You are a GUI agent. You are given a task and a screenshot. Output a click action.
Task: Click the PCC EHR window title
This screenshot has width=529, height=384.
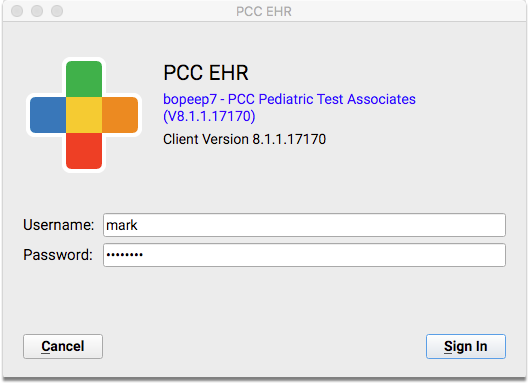click(264, 11)
